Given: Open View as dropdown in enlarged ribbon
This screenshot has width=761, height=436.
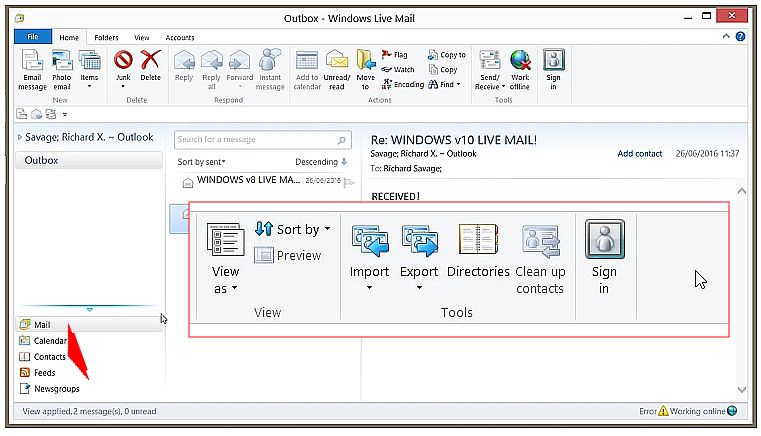Looking at the screenshot, I should click(225, 258).
